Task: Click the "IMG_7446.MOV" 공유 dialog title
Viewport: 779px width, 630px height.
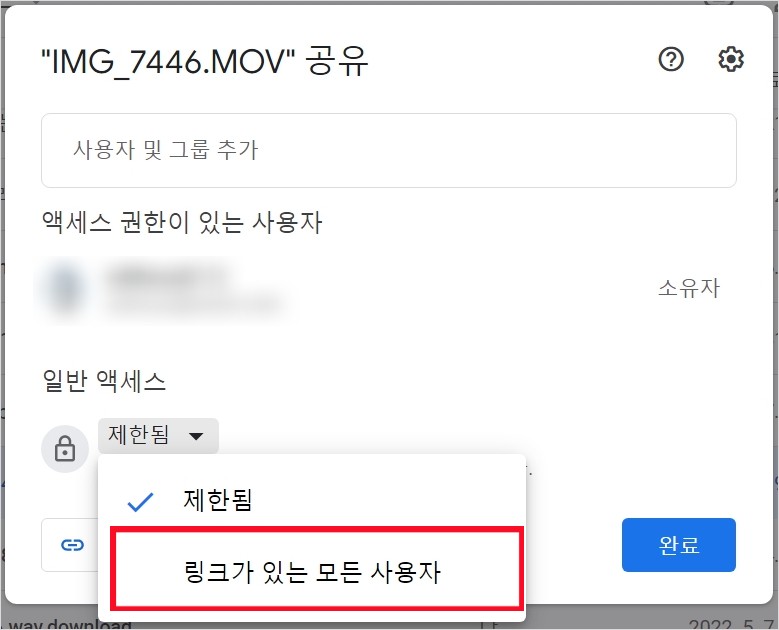Action: pyautogui.click(x=204, y=61)
